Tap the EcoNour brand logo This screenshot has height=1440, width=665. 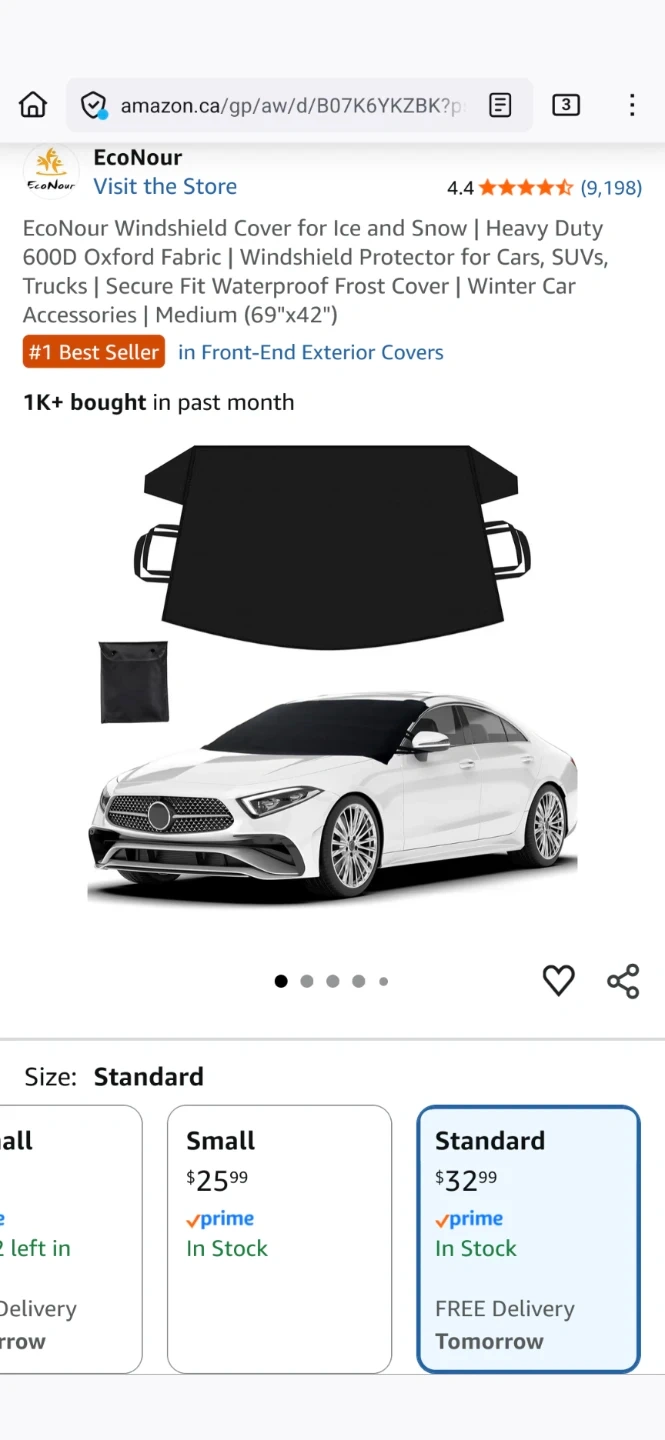pos(50,172)
